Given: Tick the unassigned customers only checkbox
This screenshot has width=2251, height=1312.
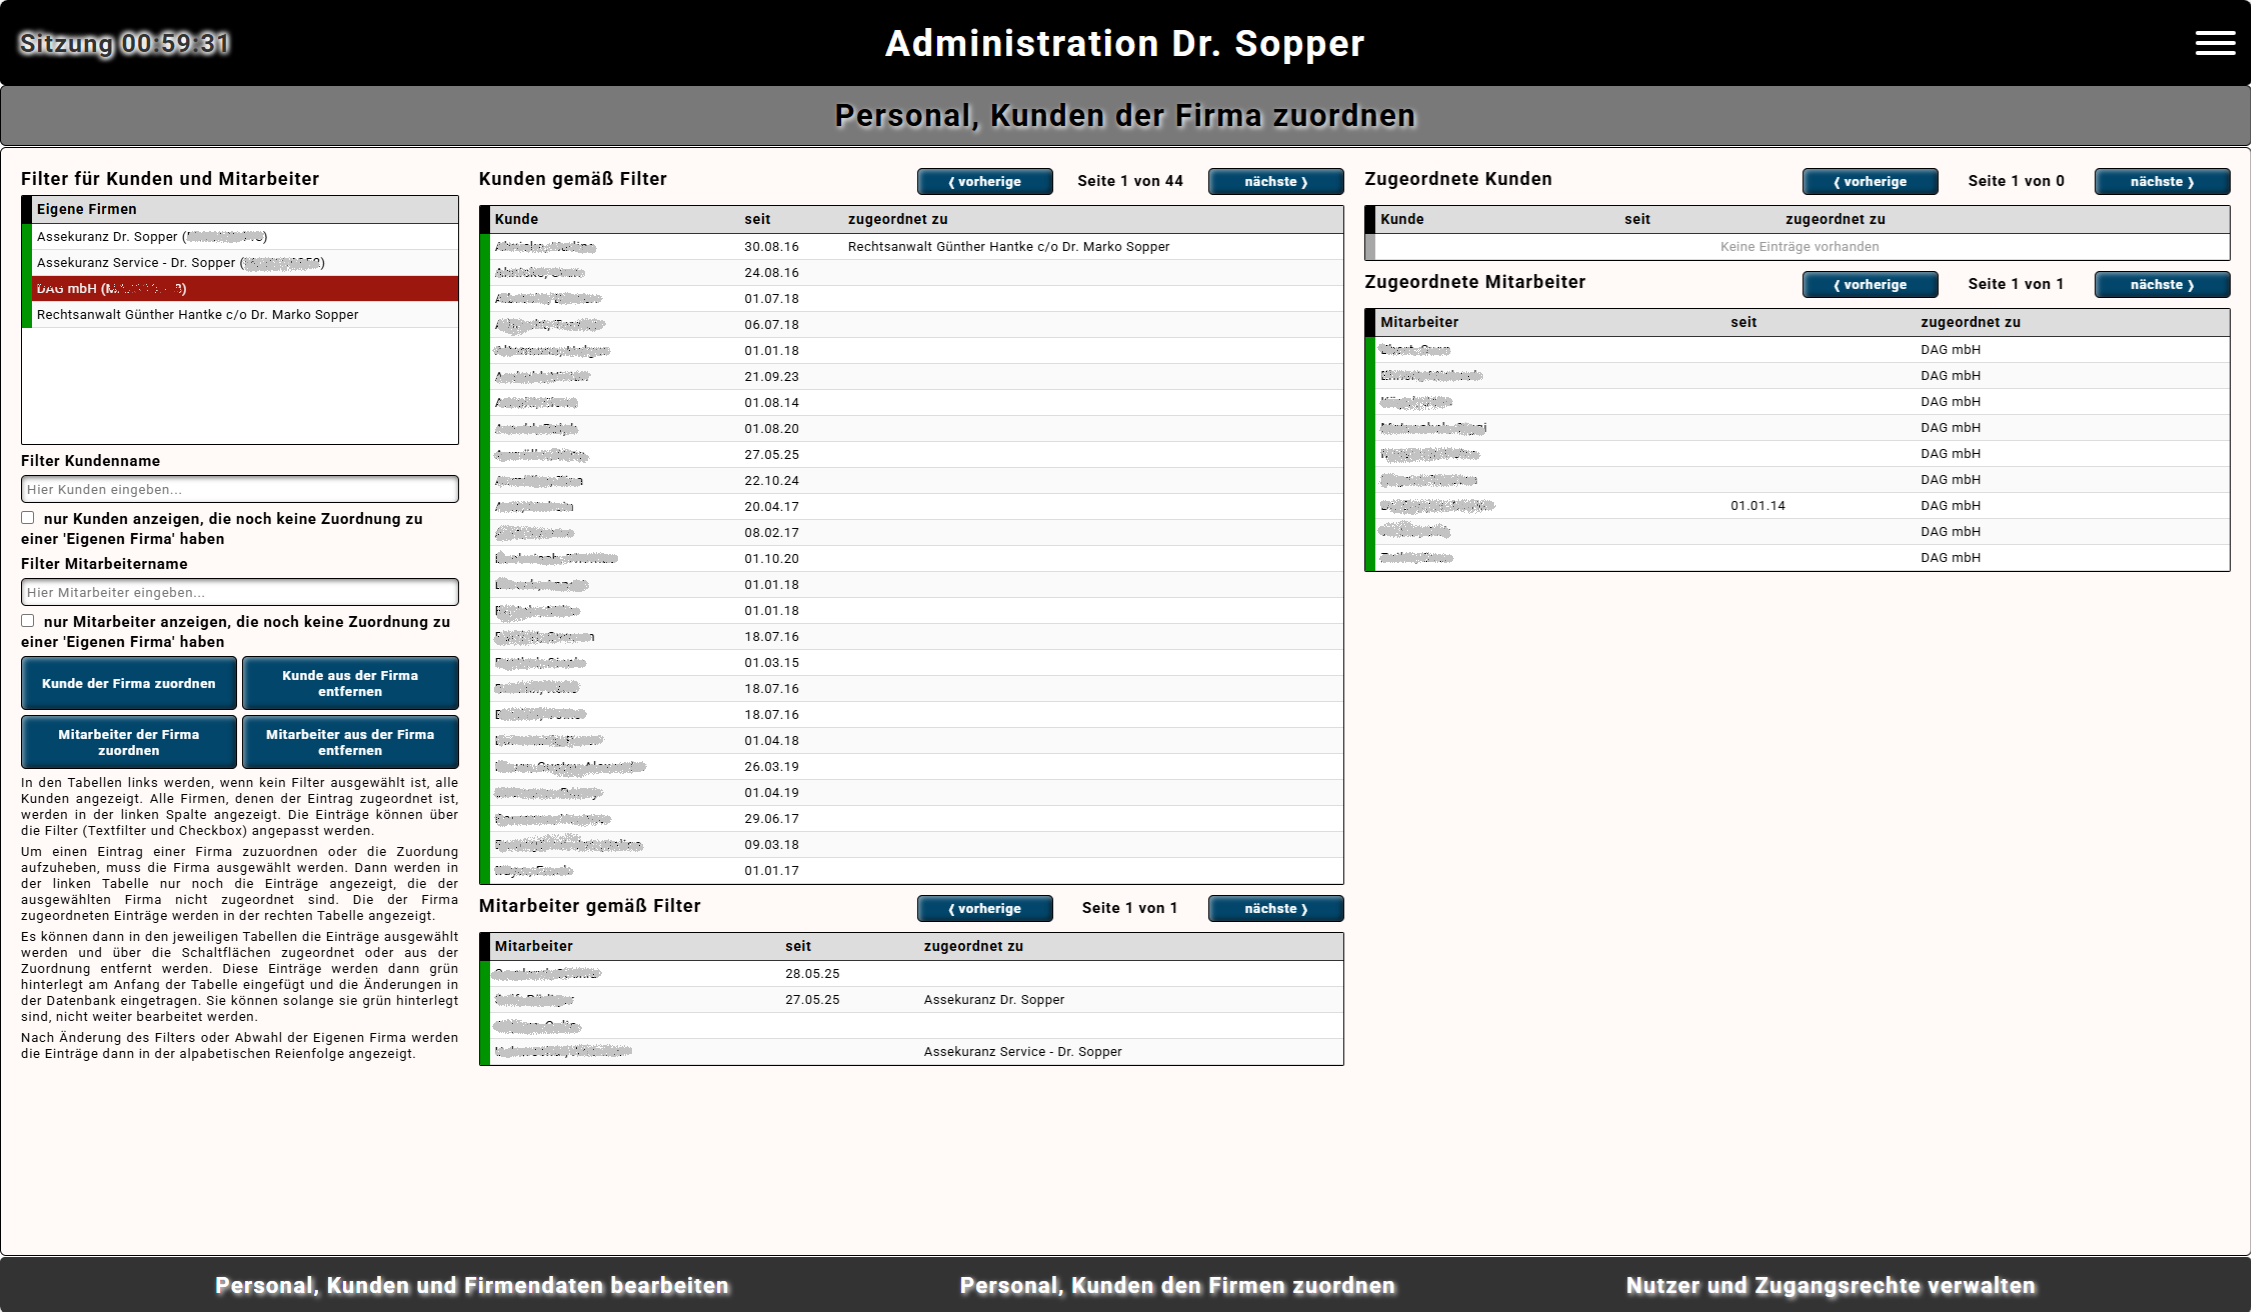Looking at the screenshot, I should point(28,518).
